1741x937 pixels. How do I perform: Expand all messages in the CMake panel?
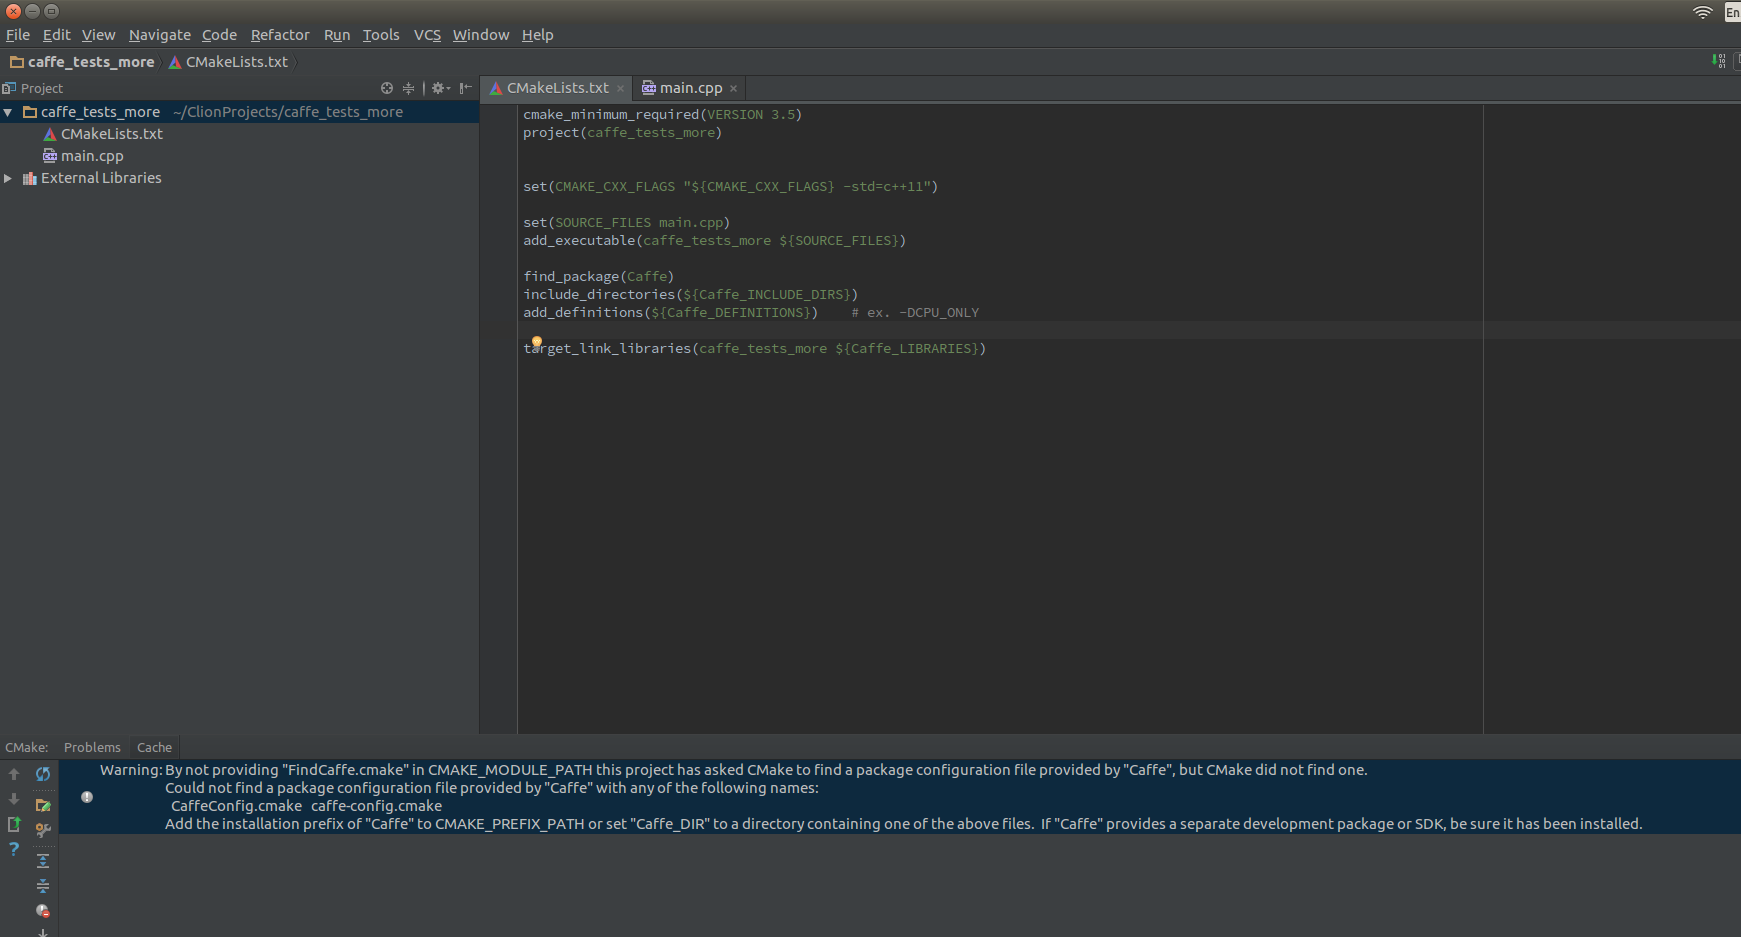coord(43,860)
